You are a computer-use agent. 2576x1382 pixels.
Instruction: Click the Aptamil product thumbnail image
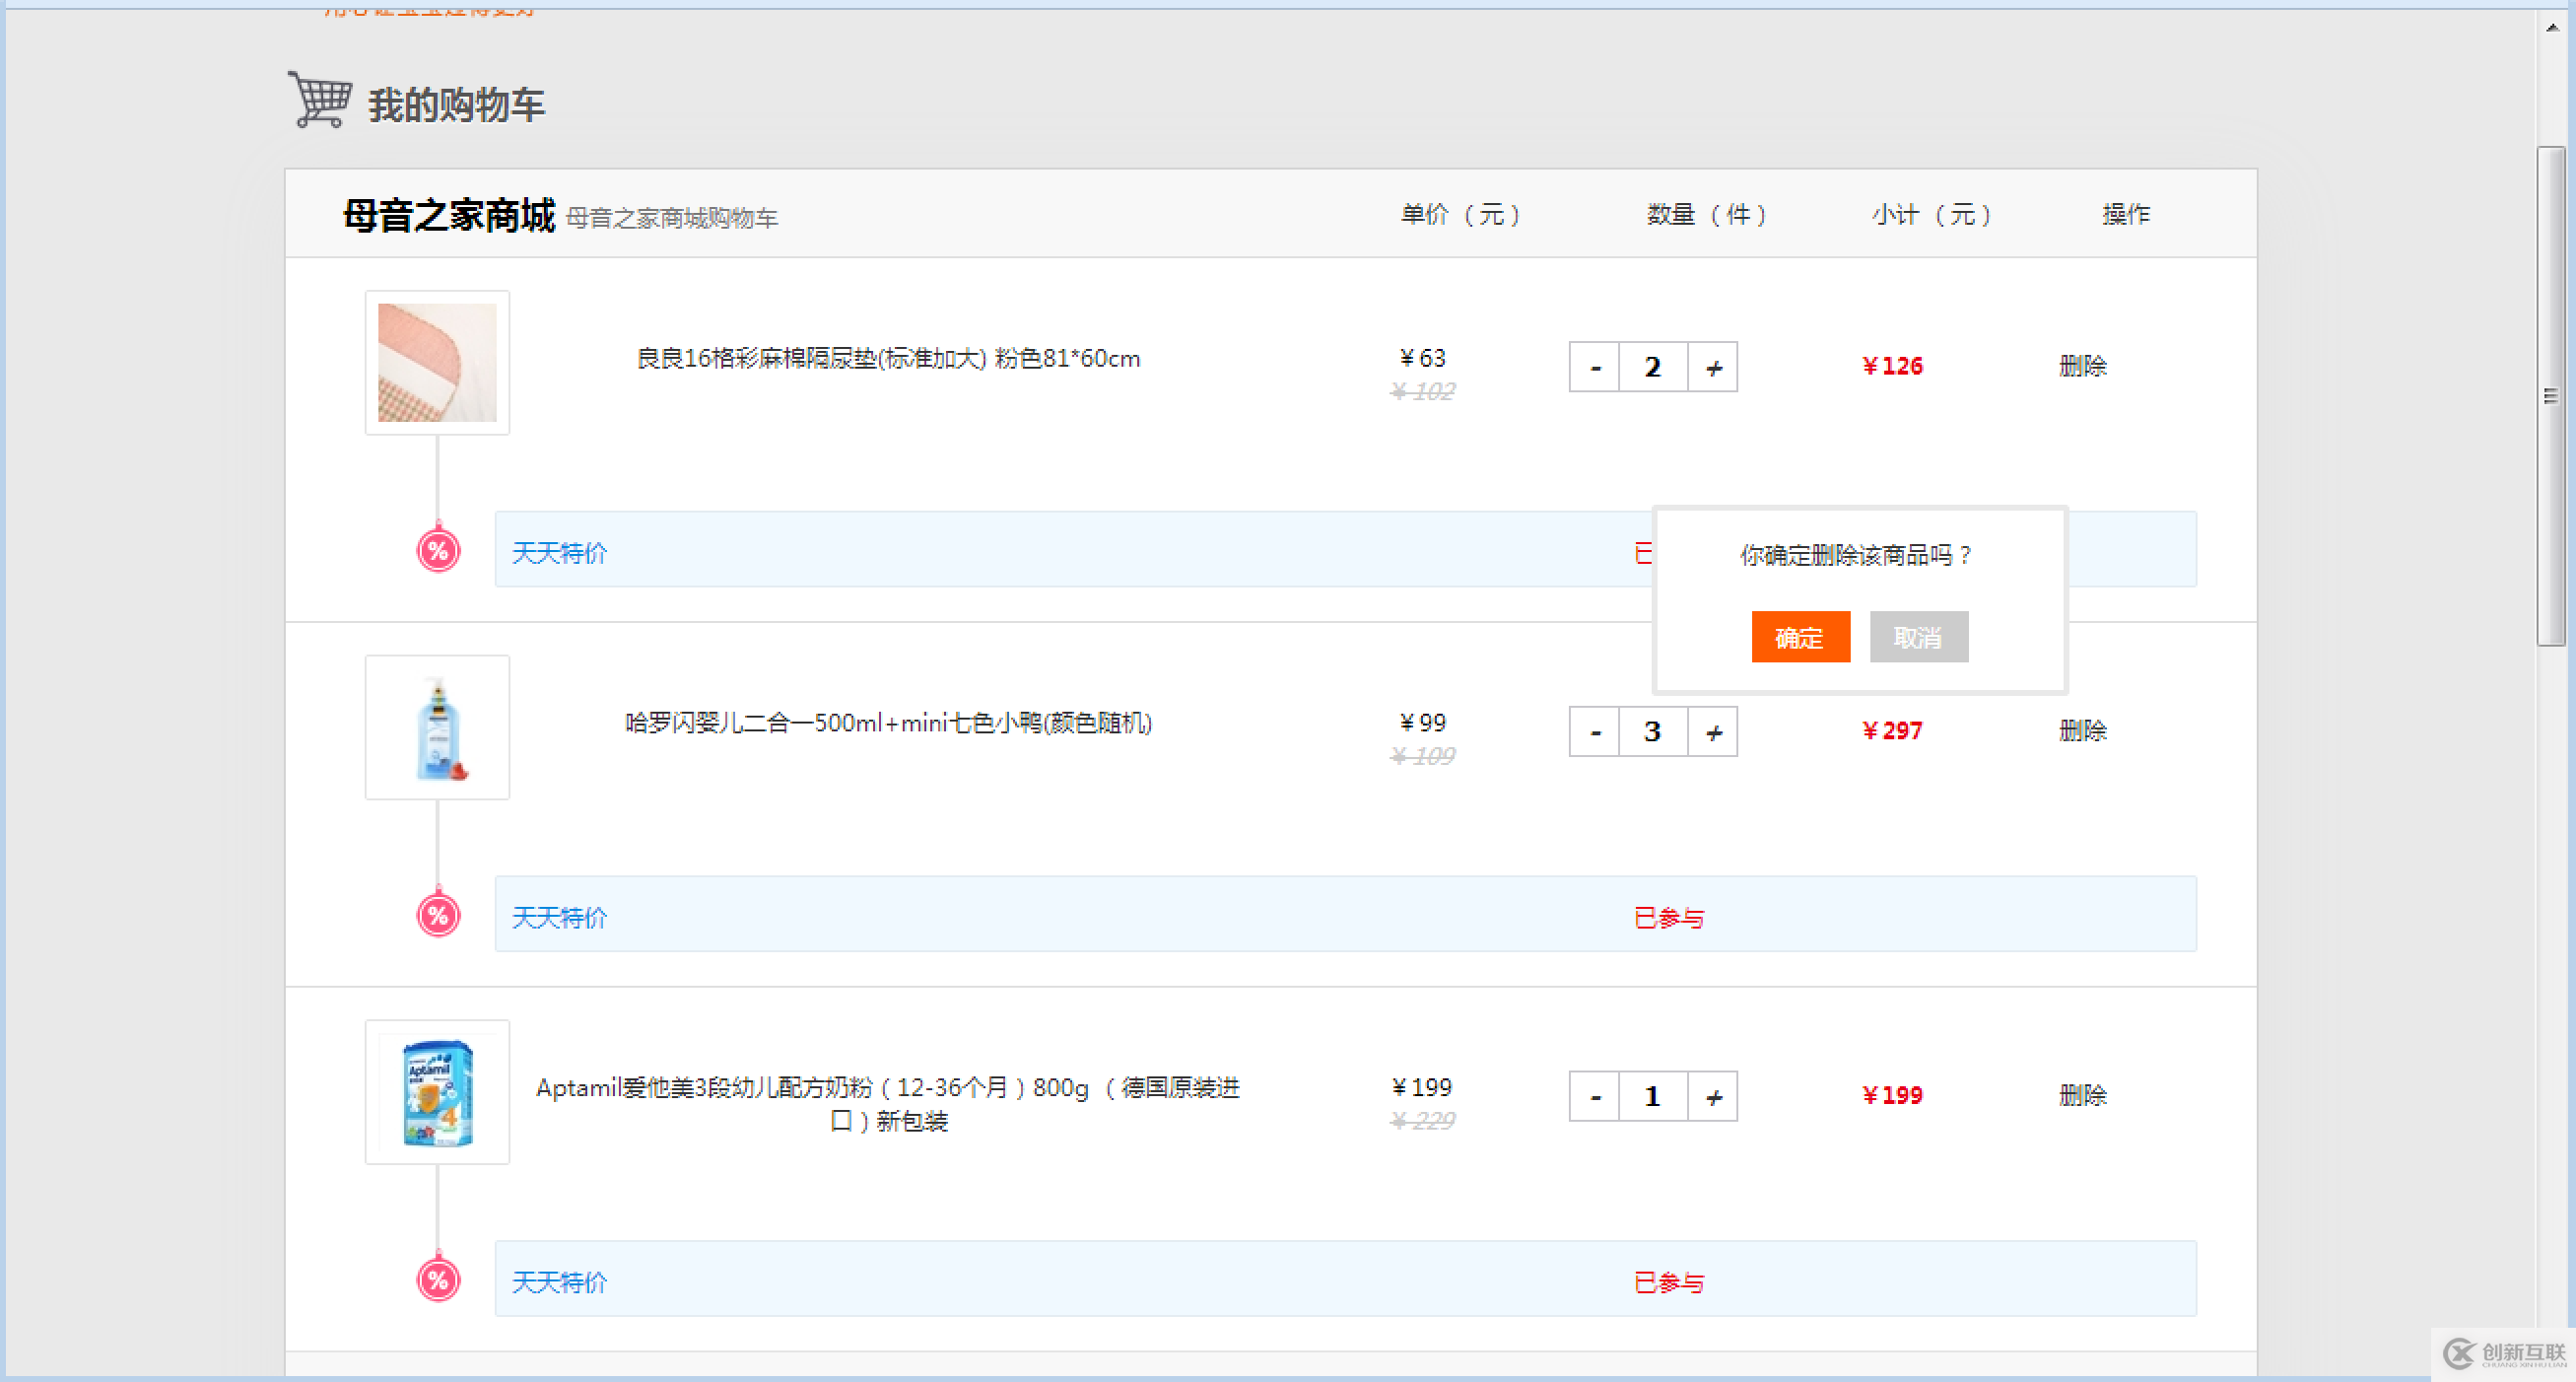tap(437, 1092)
